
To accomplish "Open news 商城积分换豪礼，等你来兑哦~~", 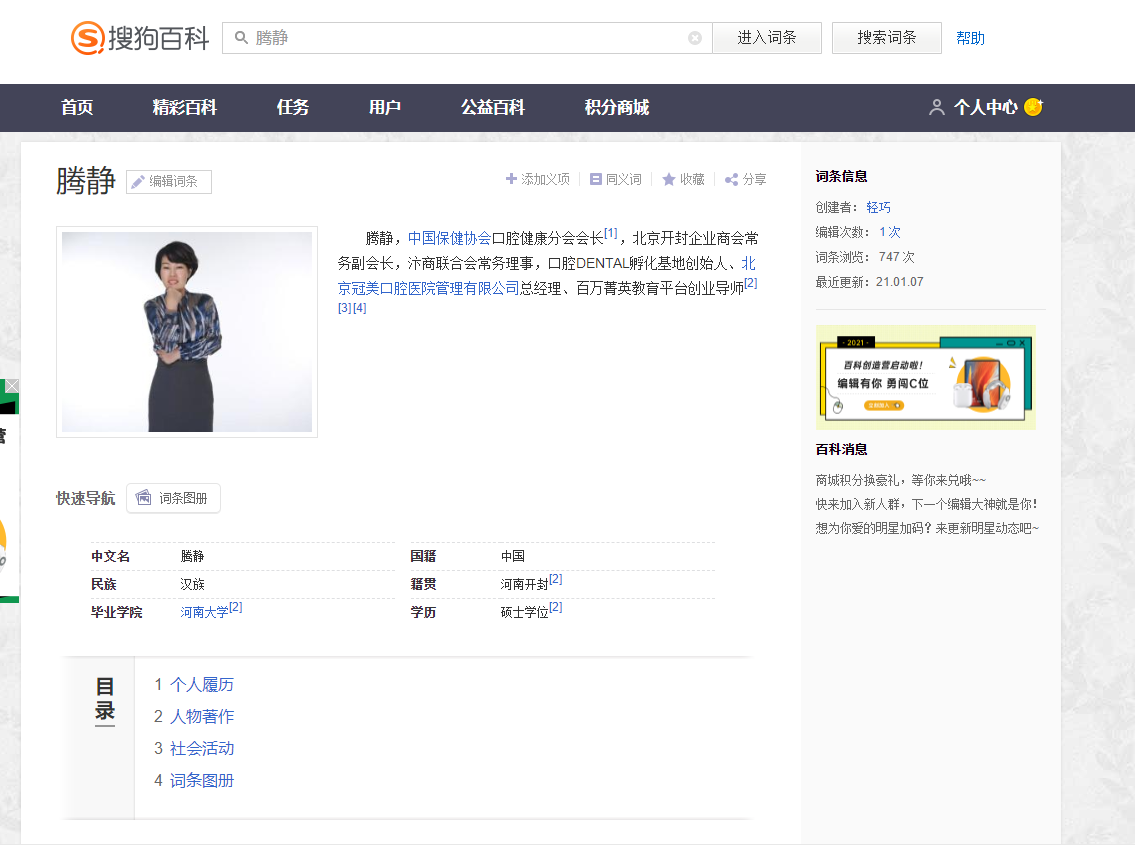I will tap(900, 480).
